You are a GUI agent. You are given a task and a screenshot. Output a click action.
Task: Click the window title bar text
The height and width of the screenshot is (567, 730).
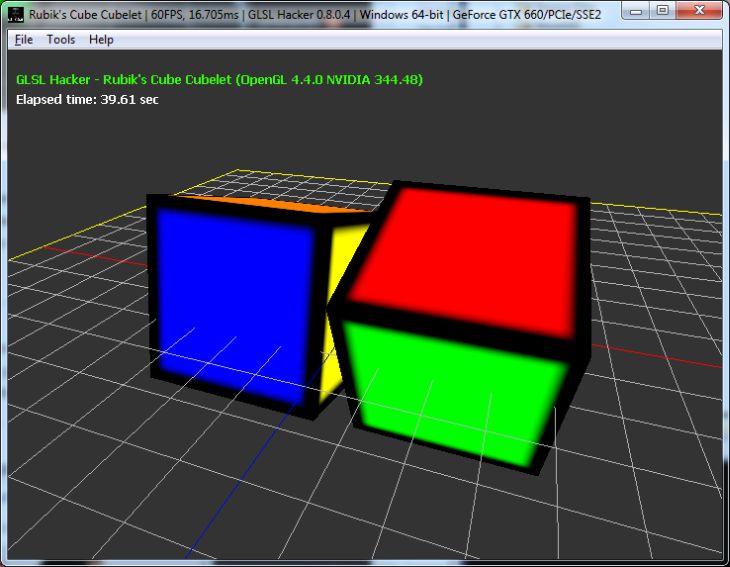point(315,14)
